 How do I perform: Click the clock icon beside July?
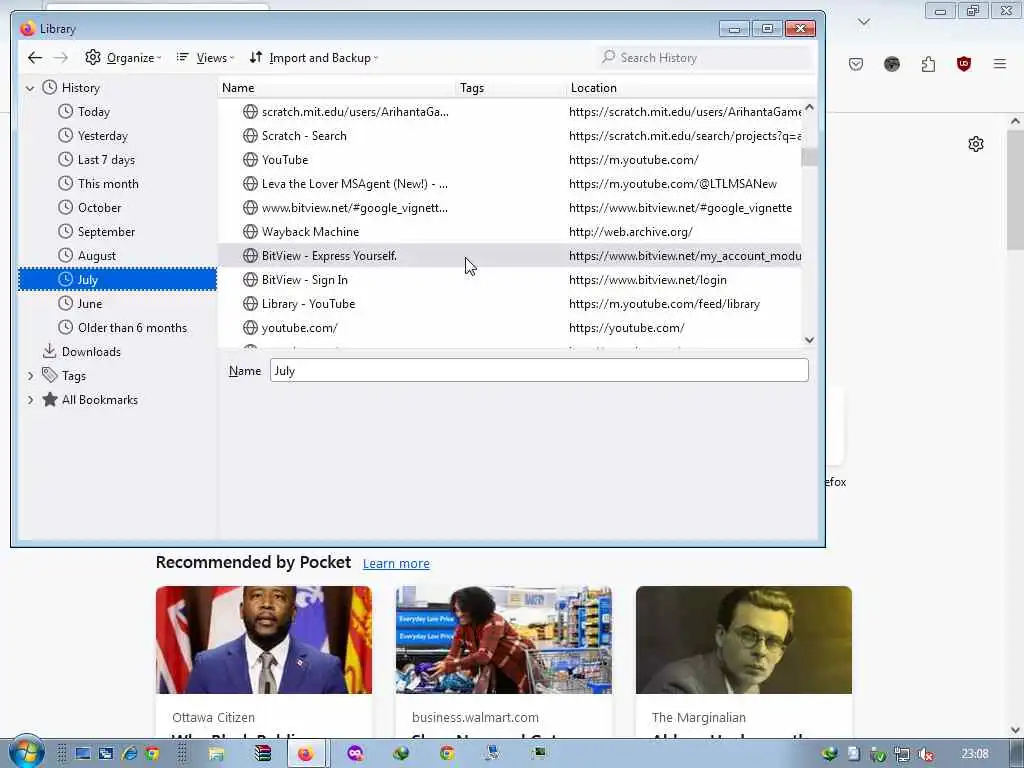tap(65, 280)
